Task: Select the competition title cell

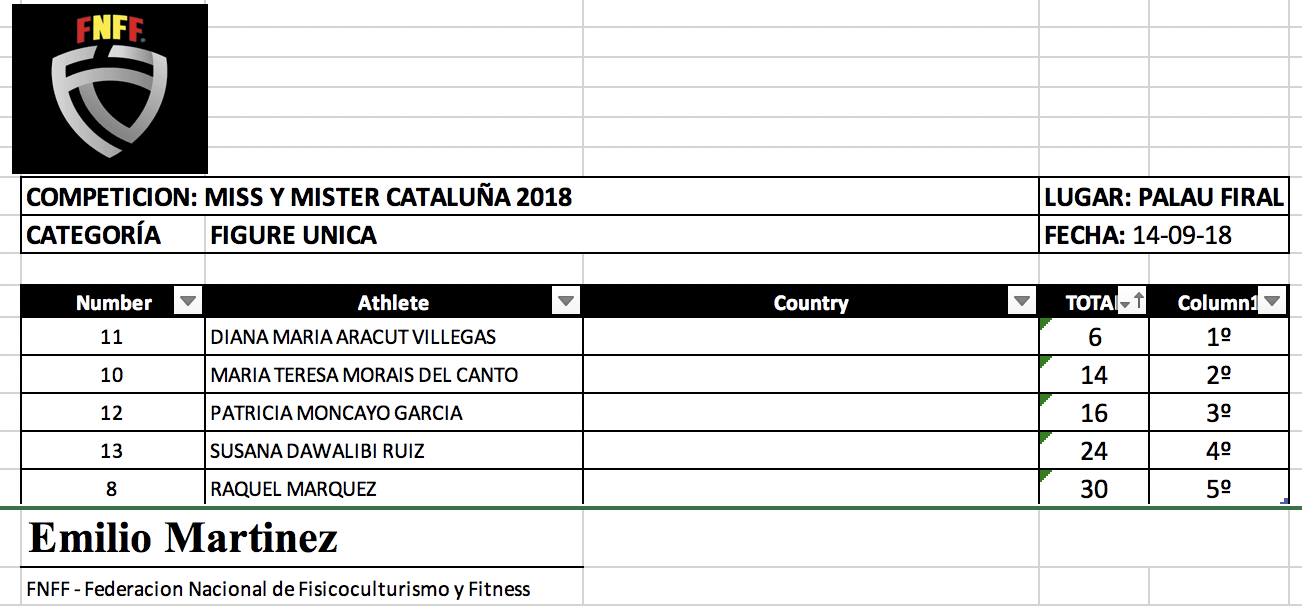Action: coord(300,197)
